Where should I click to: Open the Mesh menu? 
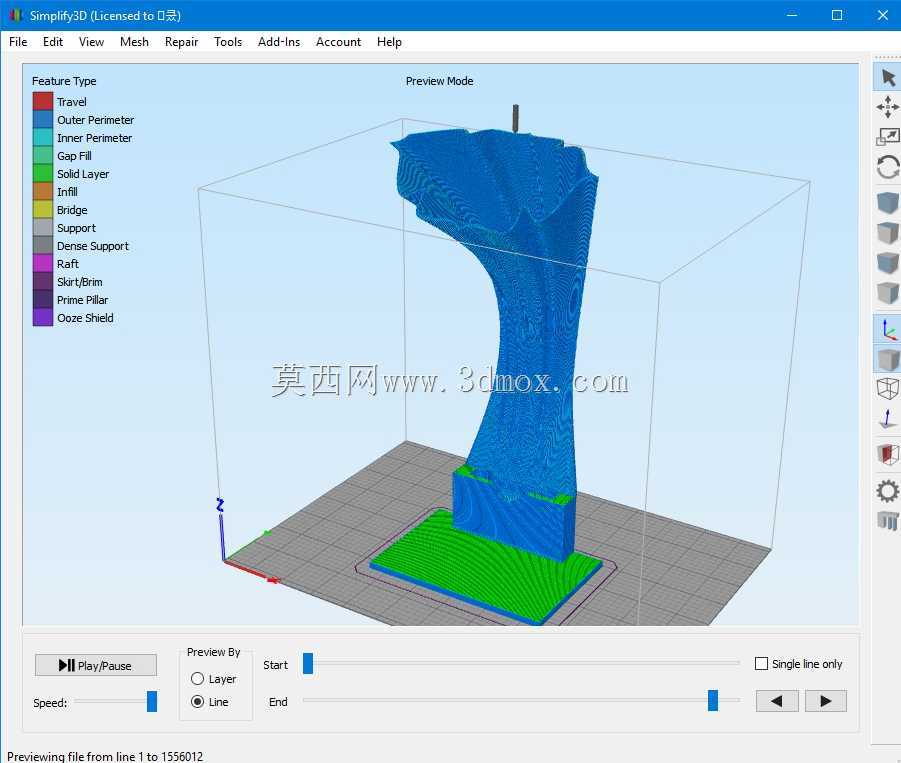pyautogui.click(x=134, y=42)
